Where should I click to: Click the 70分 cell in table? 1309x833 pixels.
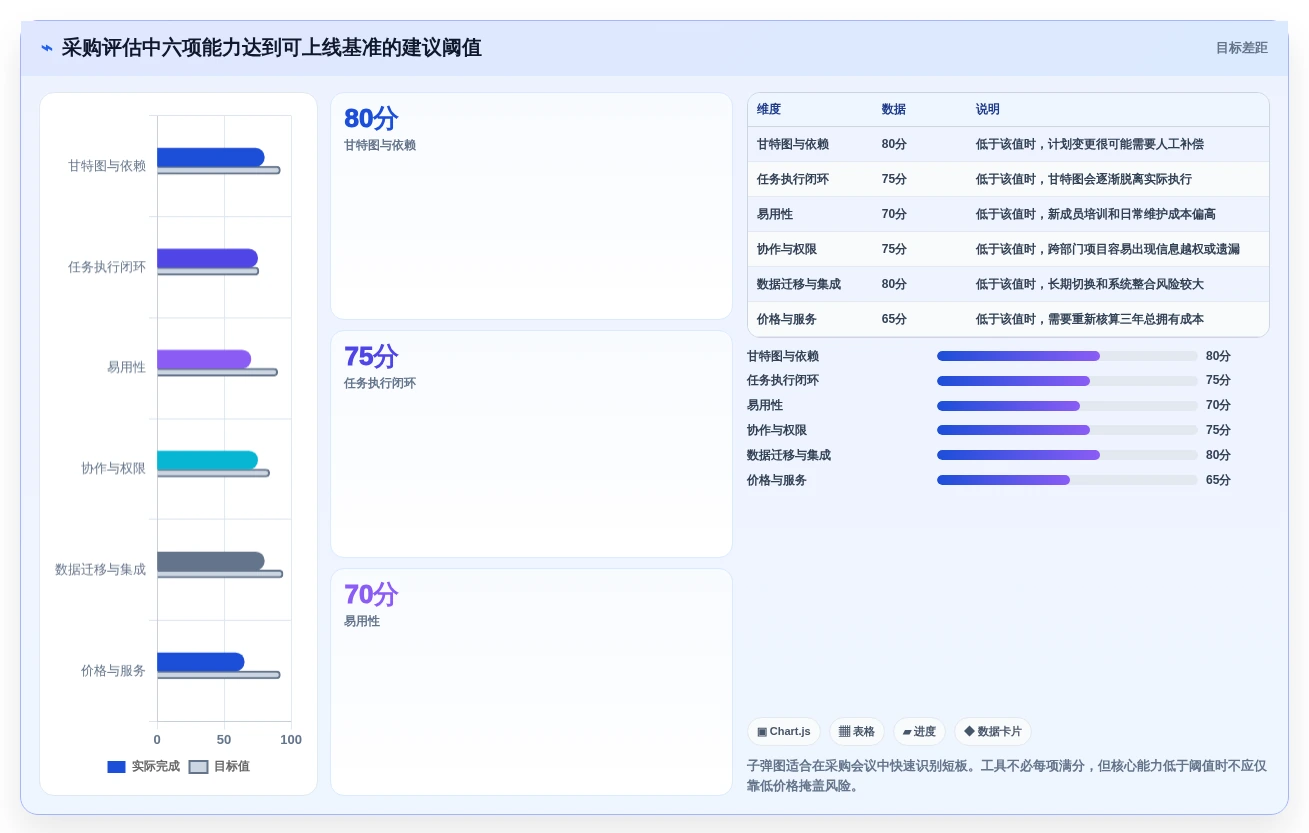pos(894,214)
